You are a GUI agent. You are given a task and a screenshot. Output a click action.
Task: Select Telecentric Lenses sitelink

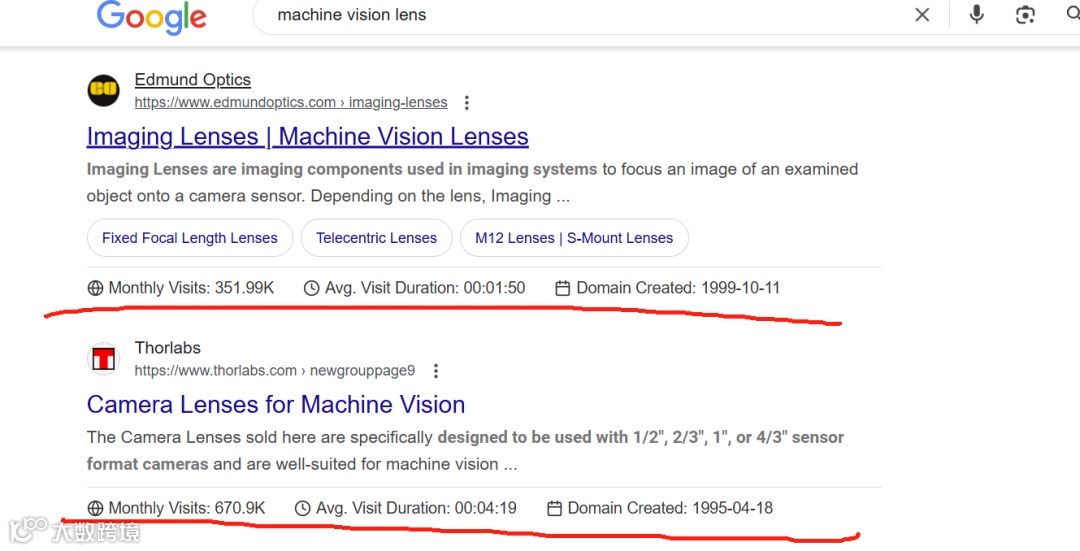(377, 238)
